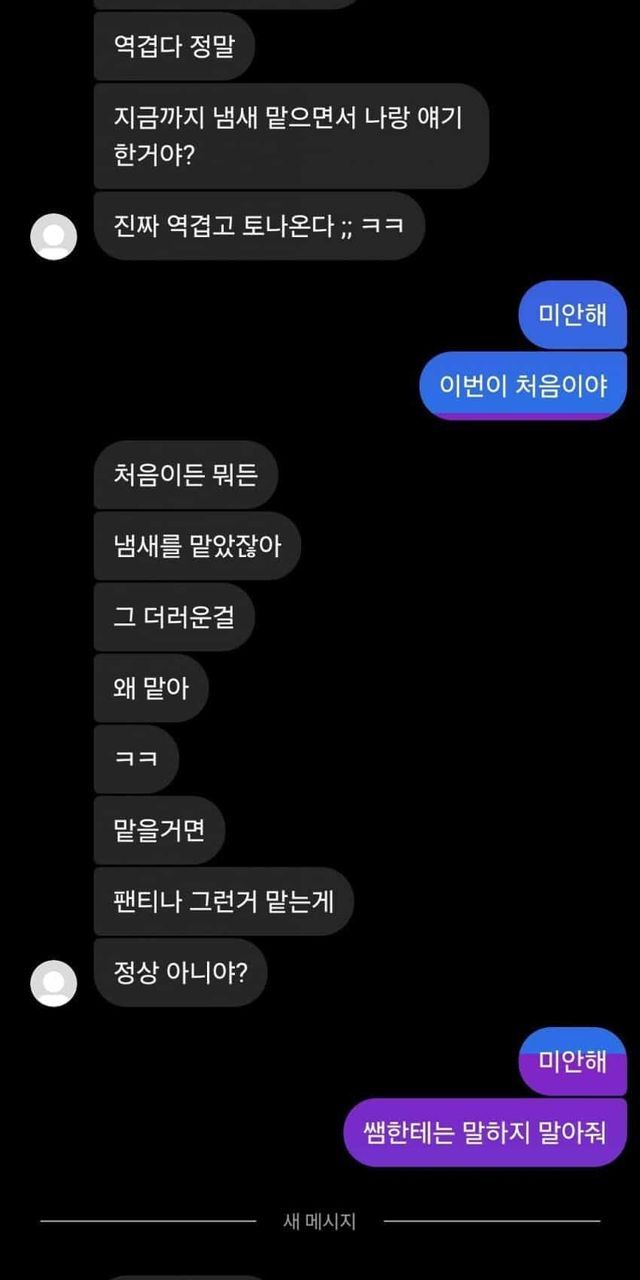The height and width of the screenshot is (1280, 640).
Task: Select the '처음이든 뭐든' message
Action: pyautogui.click(x=185, y=474)
